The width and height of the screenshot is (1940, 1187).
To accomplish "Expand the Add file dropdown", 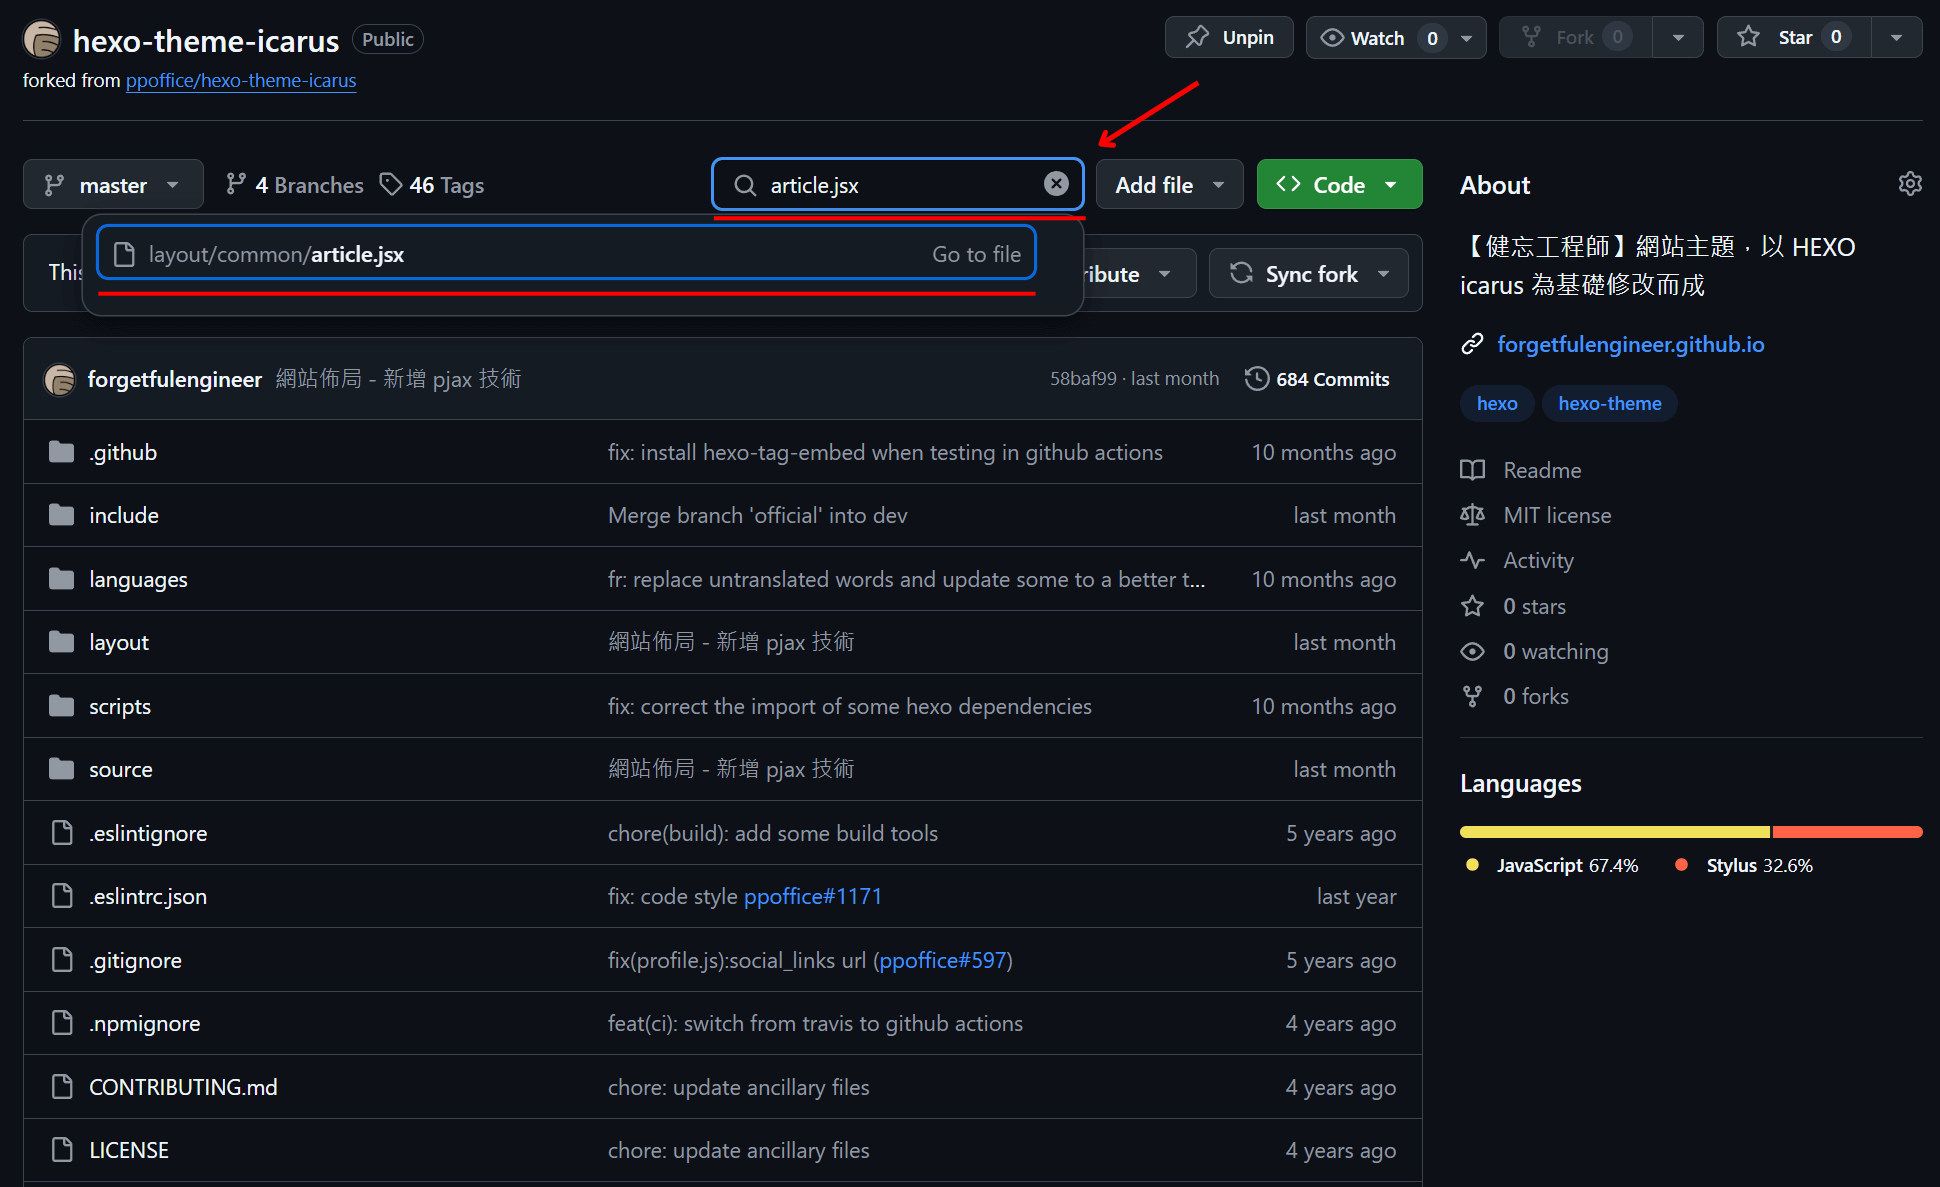I will (x=1169, y=184).
